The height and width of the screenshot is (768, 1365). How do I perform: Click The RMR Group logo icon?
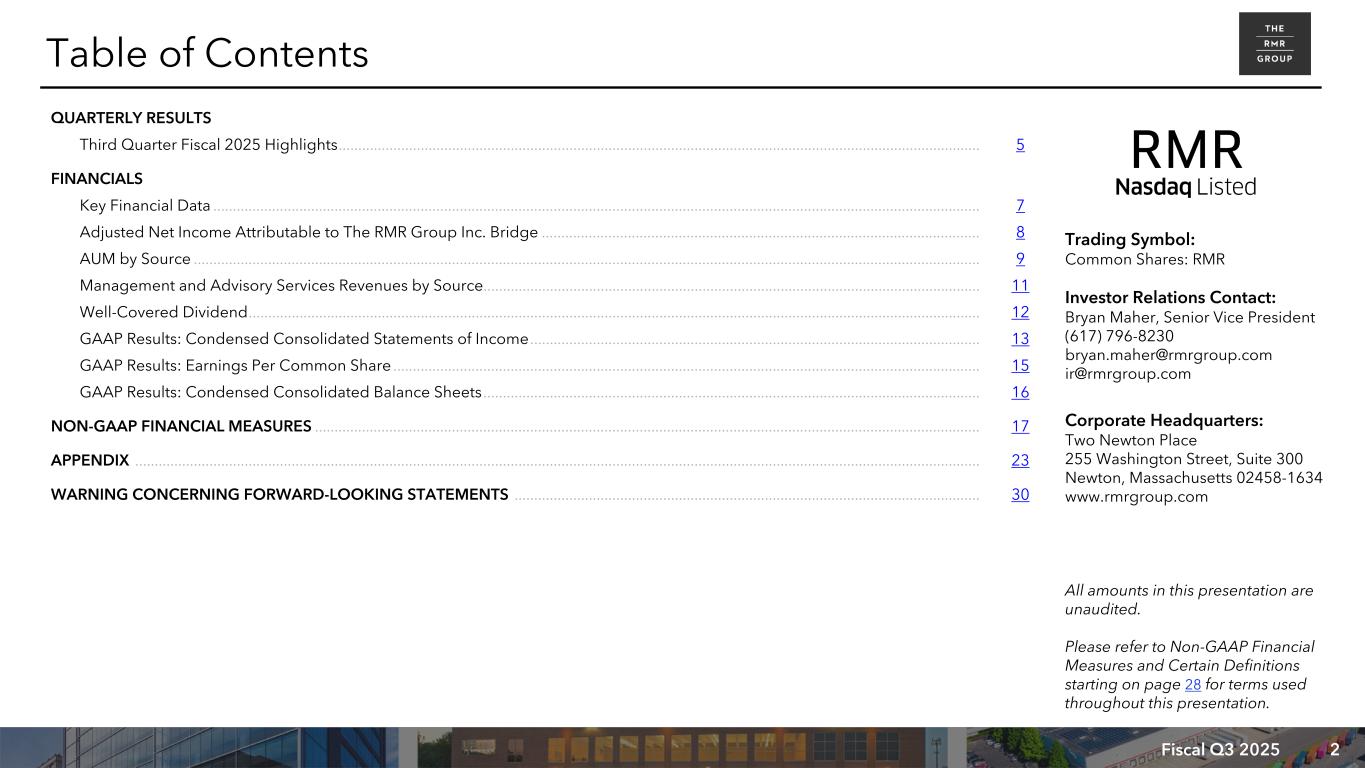click(x=1274, y=44)
